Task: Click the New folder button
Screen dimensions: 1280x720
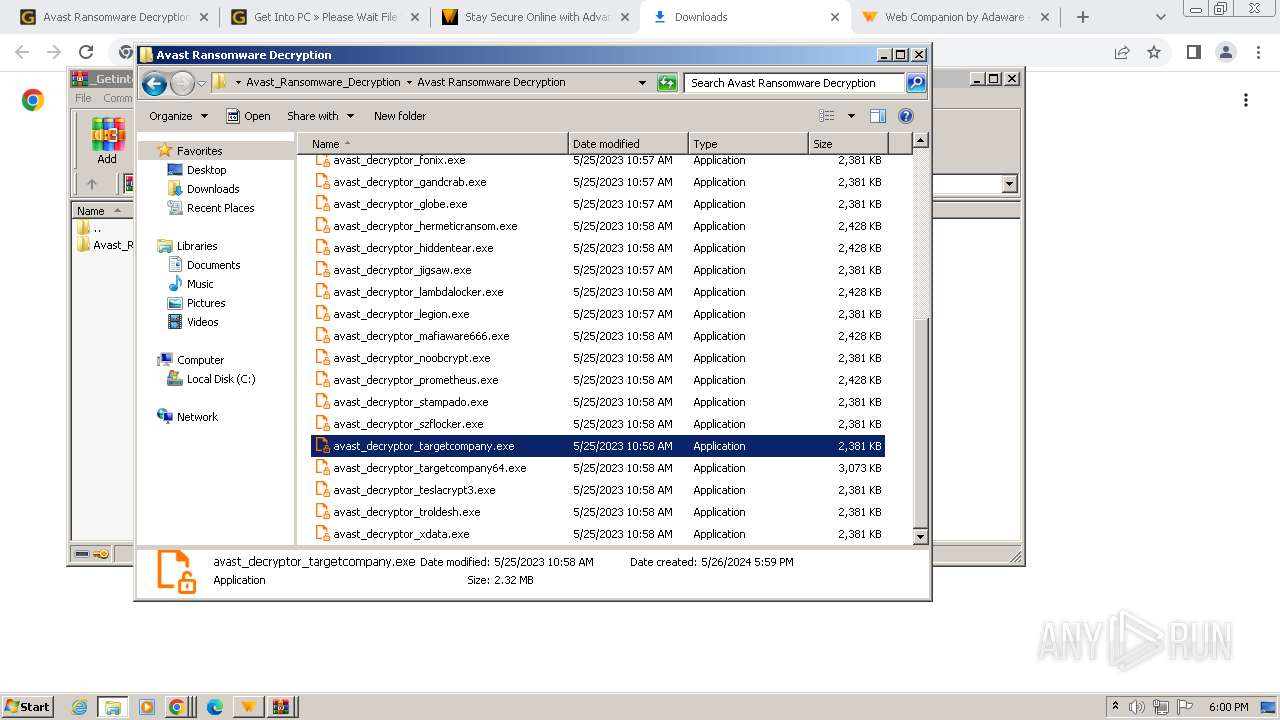Action: (400, 116)
